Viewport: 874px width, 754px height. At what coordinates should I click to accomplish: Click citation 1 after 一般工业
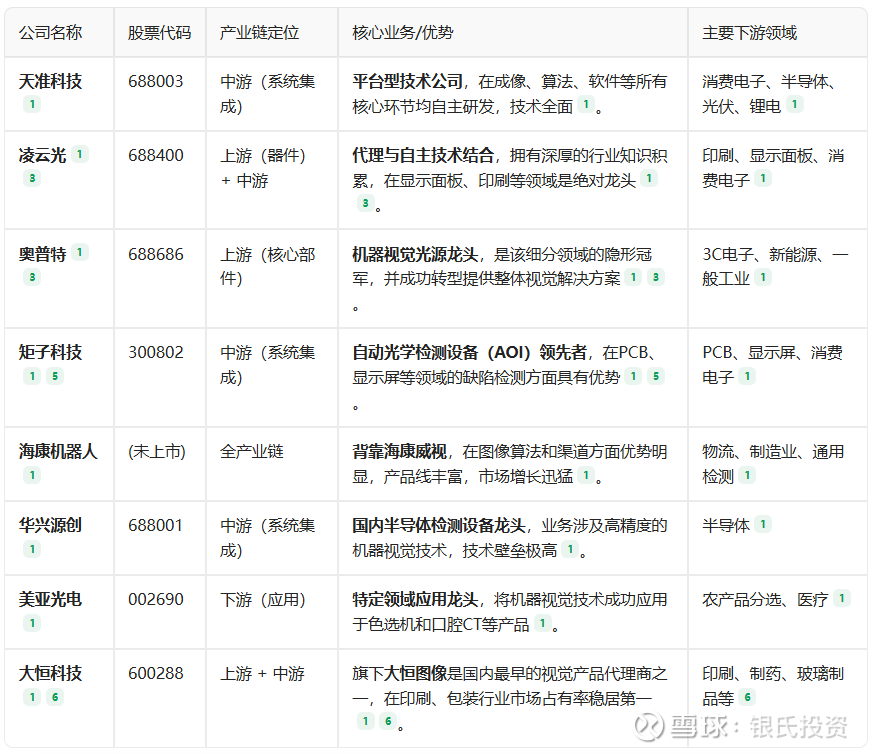(763, 277)
